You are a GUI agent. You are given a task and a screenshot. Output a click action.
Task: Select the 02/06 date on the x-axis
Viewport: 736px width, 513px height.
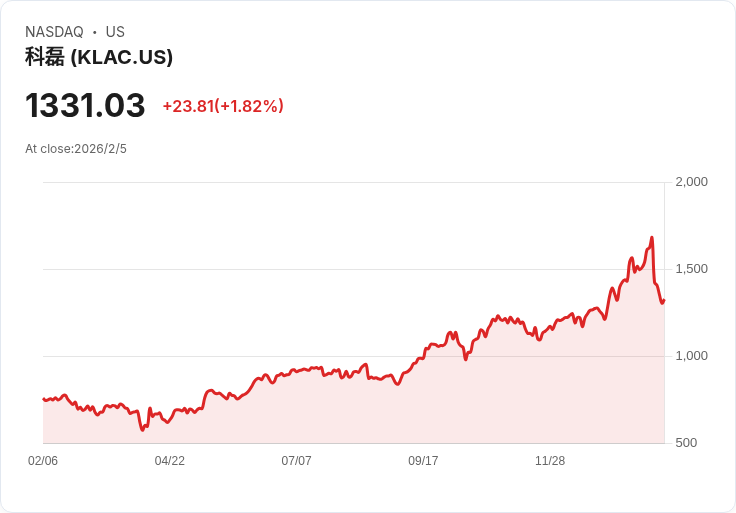[x=43, y=461]
